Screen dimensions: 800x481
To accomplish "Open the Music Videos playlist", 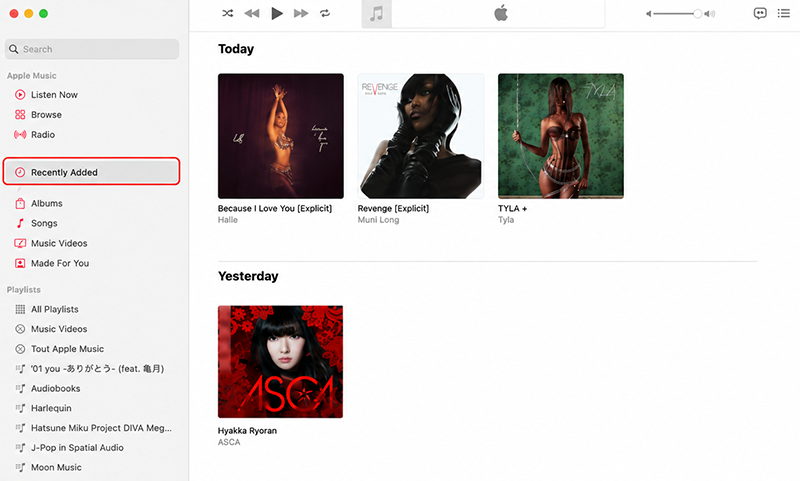I will (x=59, y=329).
